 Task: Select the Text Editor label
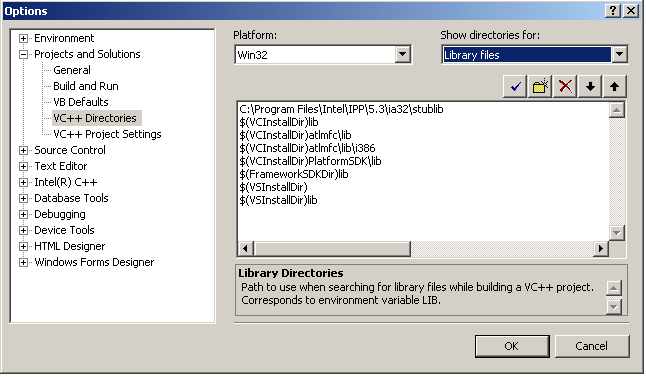[61, 166]
